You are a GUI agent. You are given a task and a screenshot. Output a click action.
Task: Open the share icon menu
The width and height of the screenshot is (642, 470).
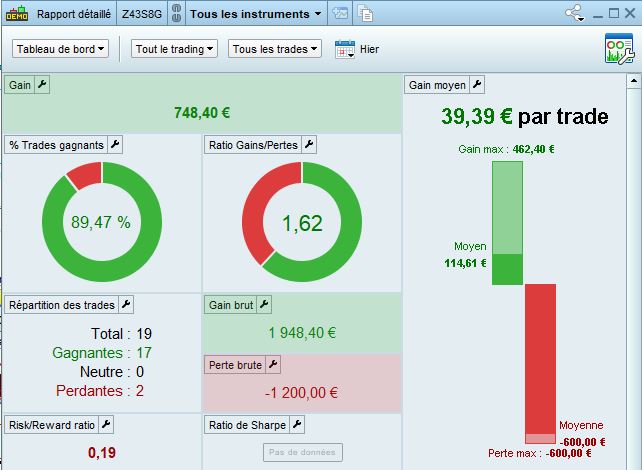[574, 13]
